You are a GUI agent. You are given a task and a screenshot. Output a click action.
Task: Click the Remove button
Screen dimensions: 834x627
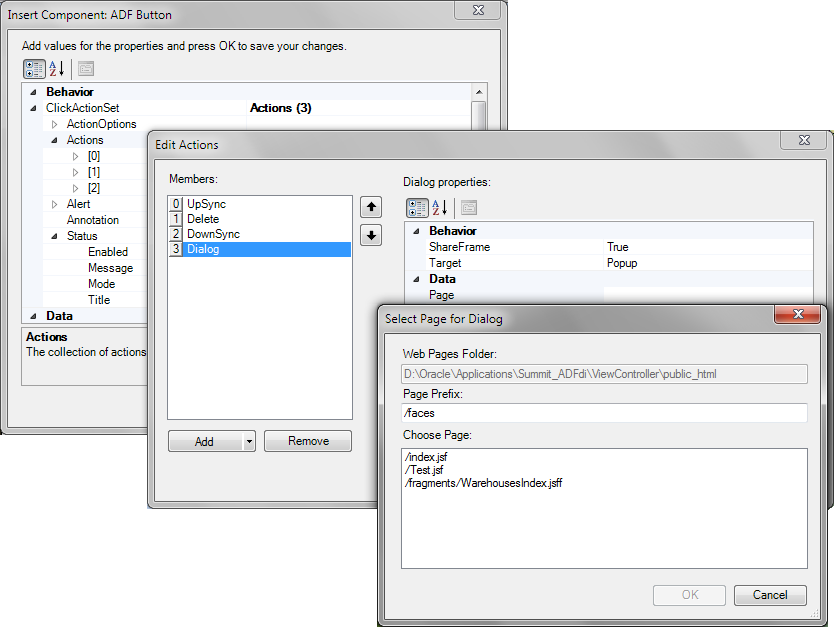coord(308,441)
